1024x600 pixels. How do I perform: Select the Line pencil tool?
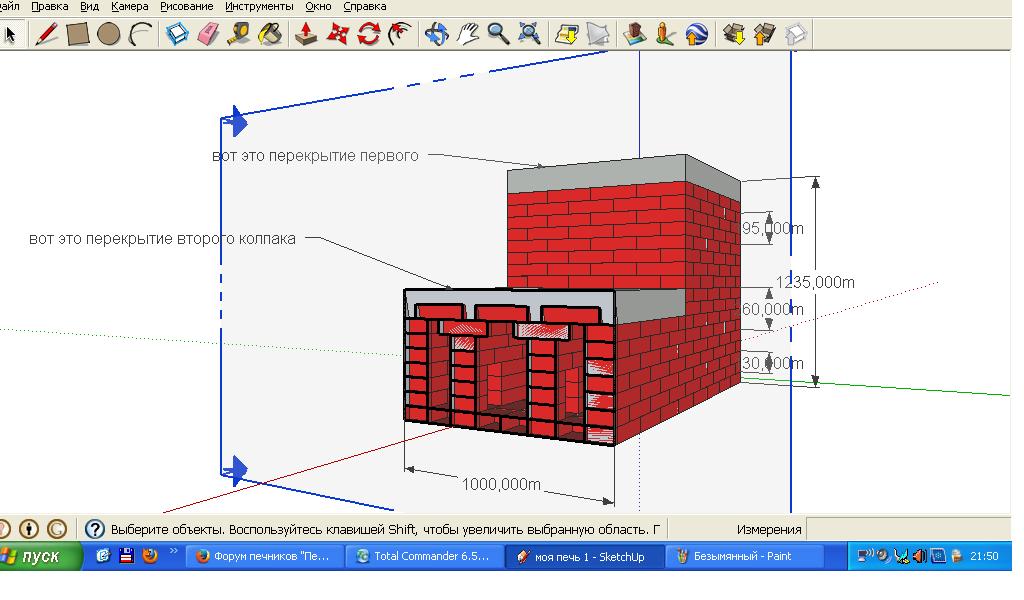[x=46, y=34]
